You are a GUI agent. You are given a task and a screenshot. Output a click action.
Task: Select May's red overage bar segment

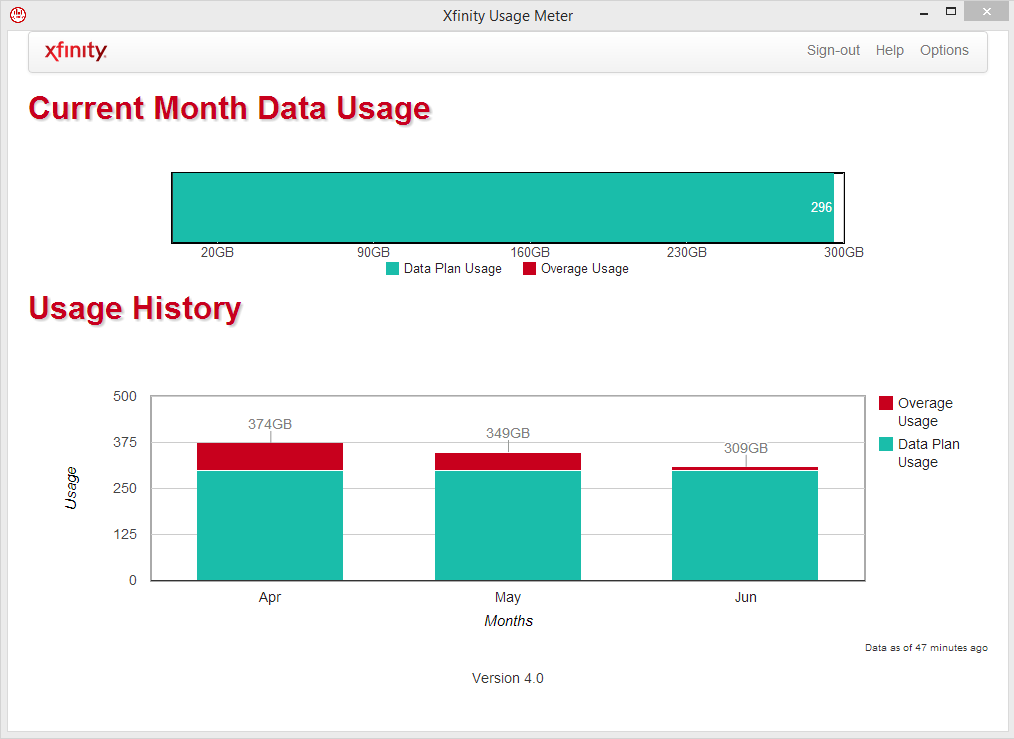point(507,461)
